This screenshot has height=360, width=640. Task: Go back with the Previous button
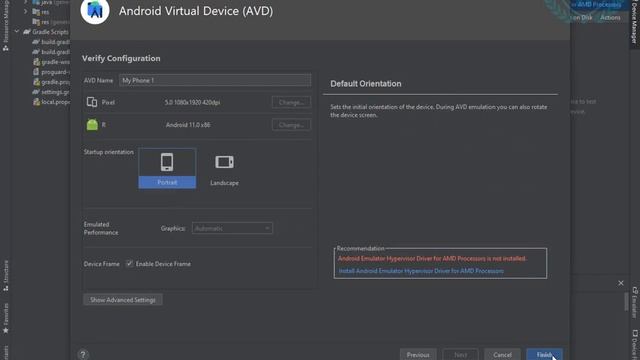(x=418, y=354)
